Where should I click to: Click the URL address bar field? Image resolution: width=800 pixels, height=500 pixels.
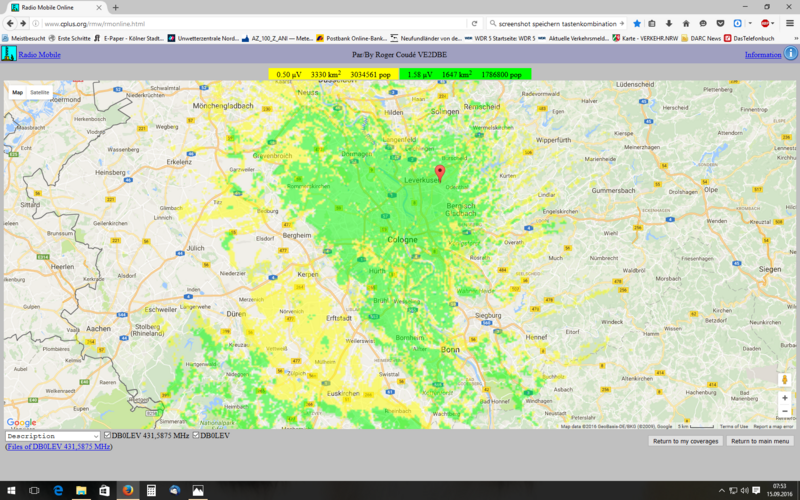pos(253,23)
